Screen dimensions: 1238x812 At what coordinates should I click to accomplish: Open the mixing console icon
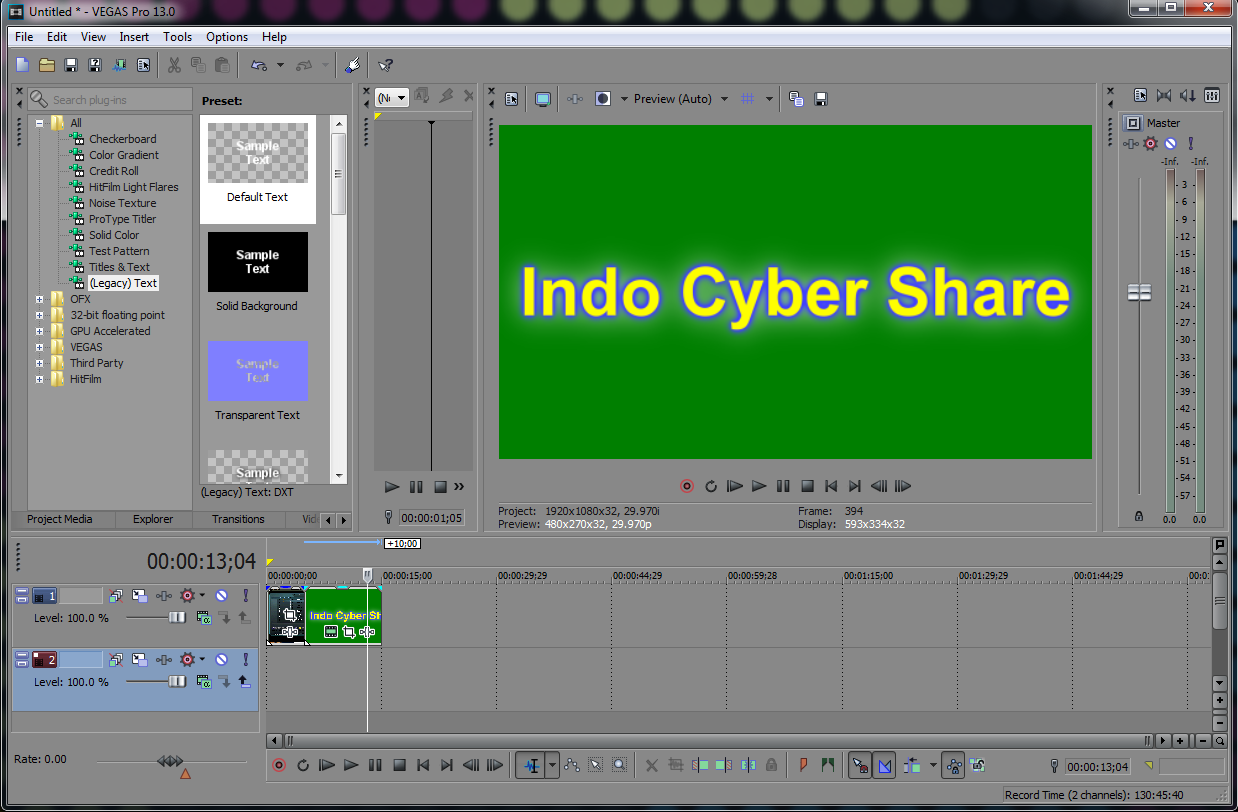[x=1211, y=96]
